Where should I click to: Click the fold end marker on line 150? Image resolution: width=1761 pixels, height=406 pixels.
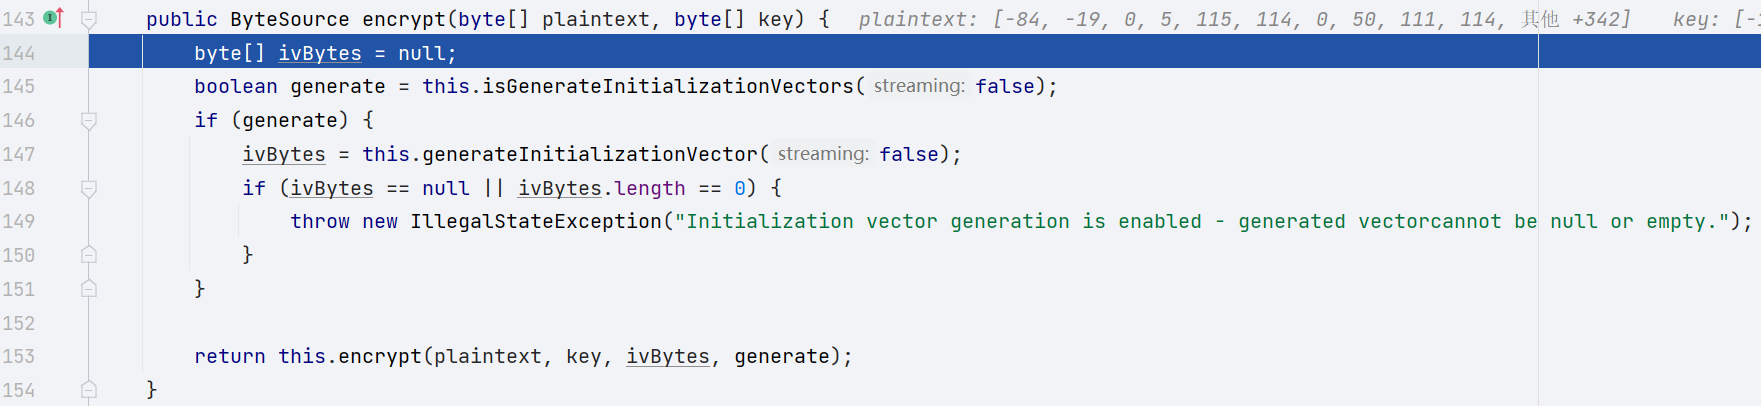[89, 255]
